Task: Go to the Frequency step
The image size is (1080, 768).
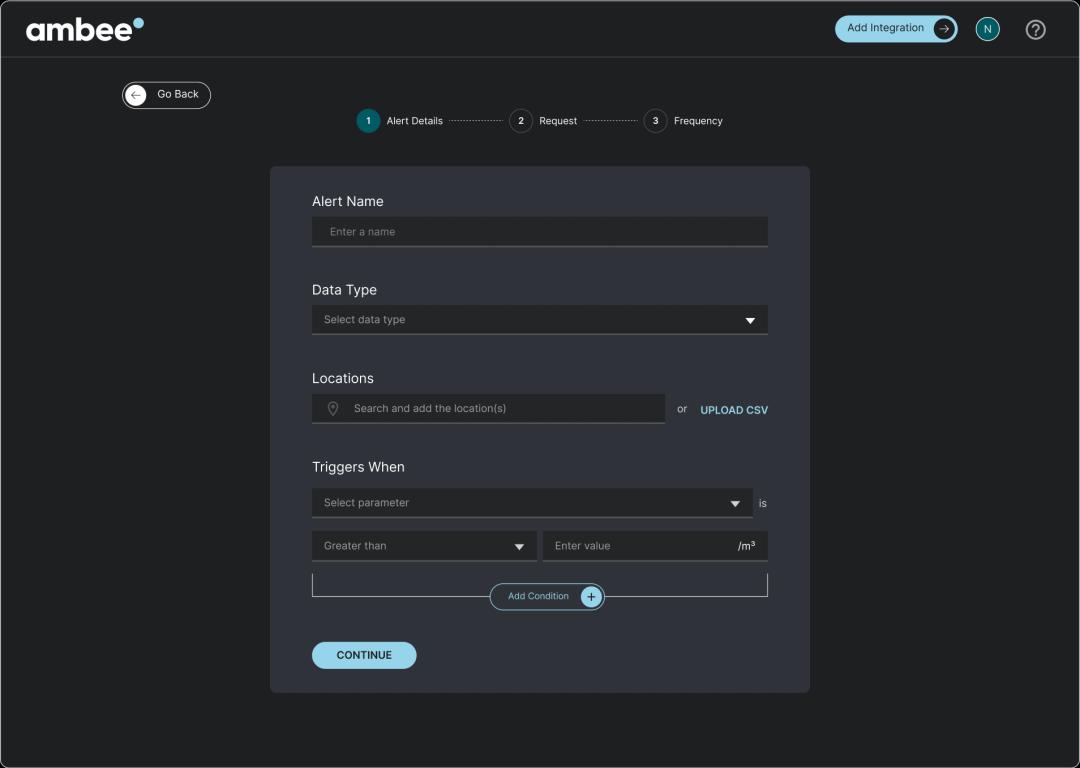Action: (697, 121)
